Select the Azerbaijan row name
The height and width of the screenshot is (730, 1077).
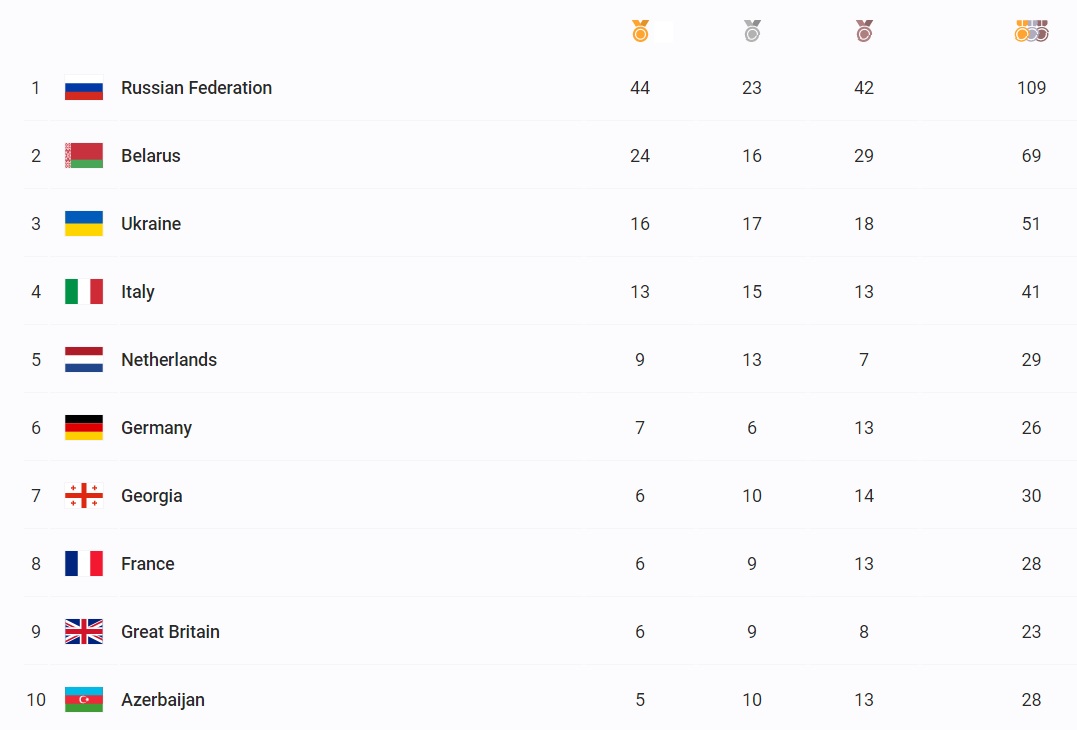pos(163,700)
